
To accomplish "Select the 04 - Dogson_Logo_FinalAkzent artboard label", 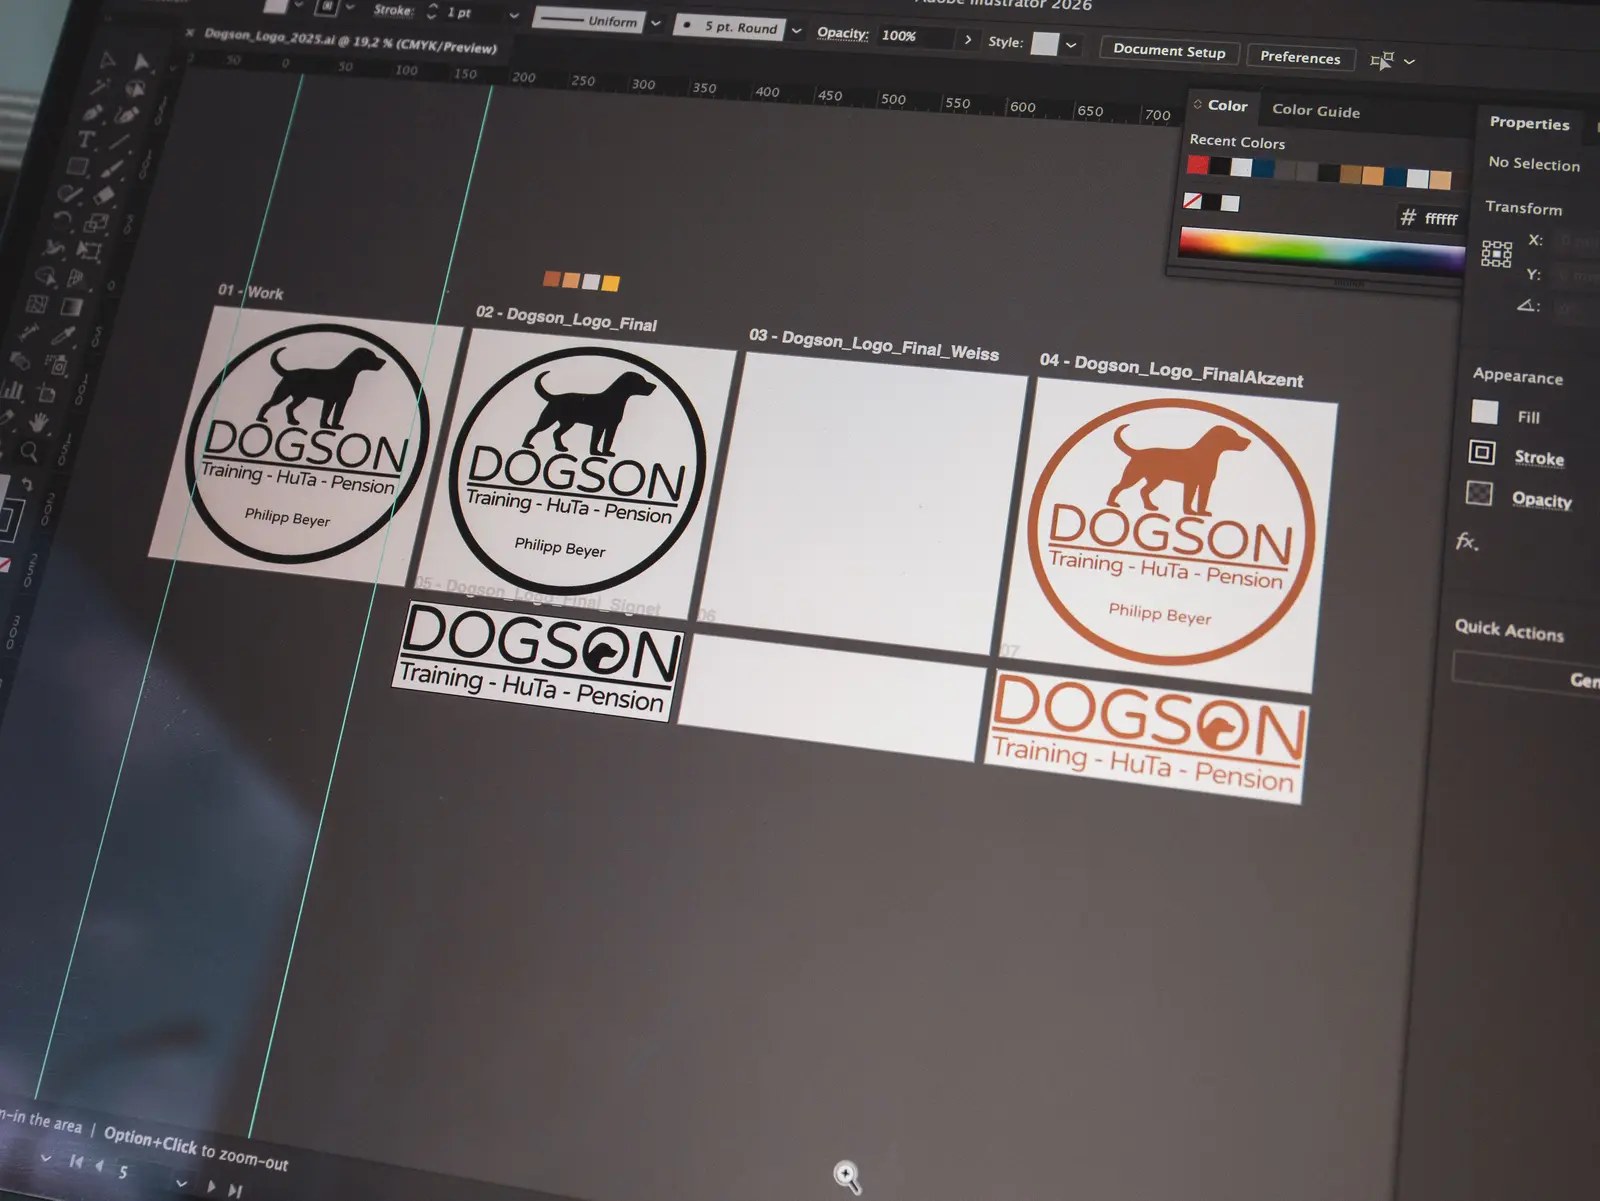I will tap(1171, 370).
